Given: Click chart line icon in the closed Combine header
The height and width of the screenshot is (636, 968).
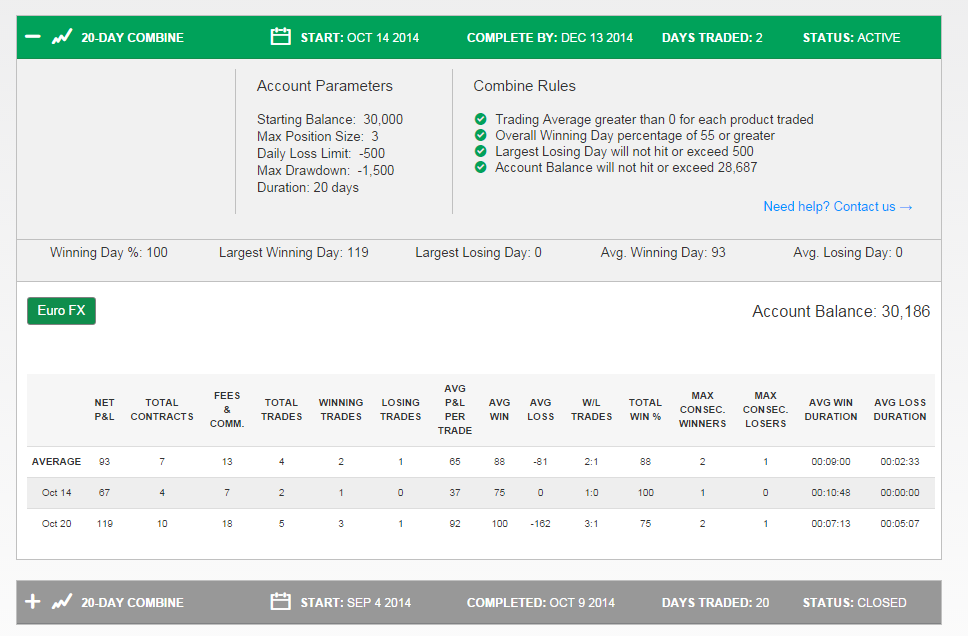Looking at the screenshot, I should [62, 601].
